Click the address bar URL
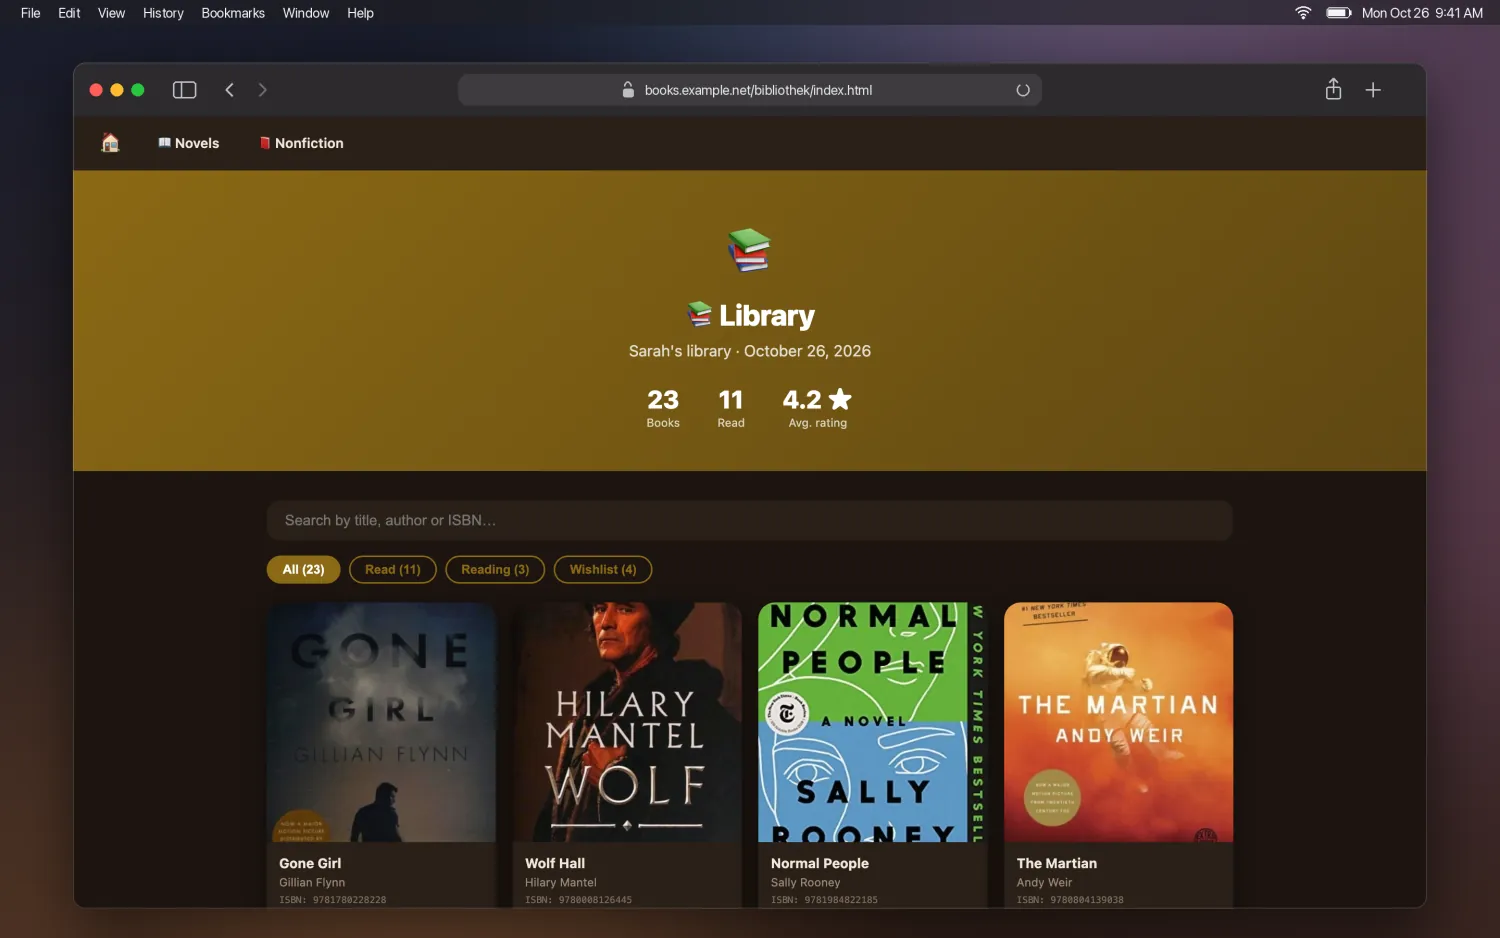This screenshot has width=1500, height=938. (758, 90)
